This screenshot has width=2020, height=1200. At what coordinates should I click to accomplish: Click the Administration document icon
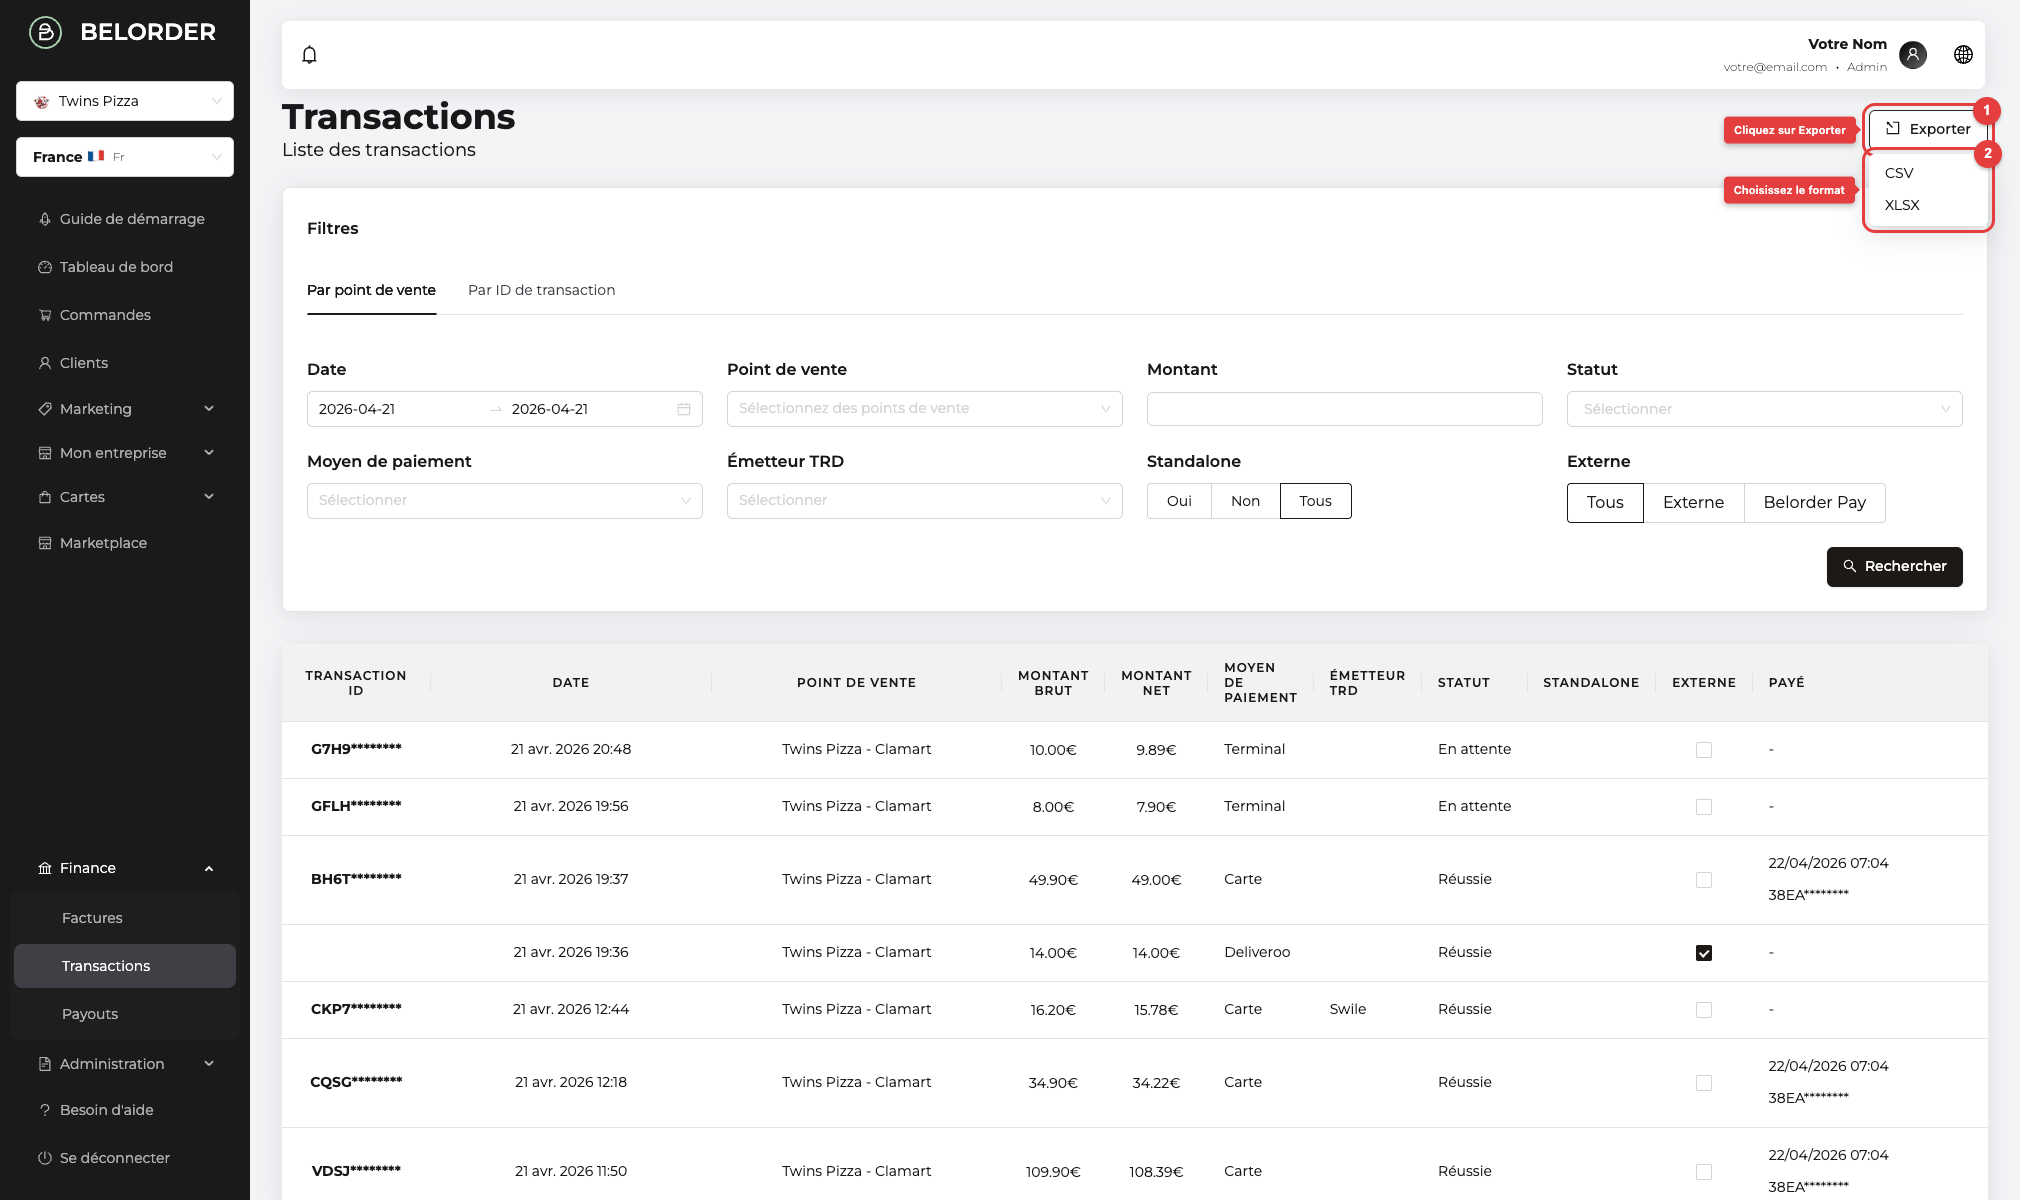click(x=45, y=1064)
